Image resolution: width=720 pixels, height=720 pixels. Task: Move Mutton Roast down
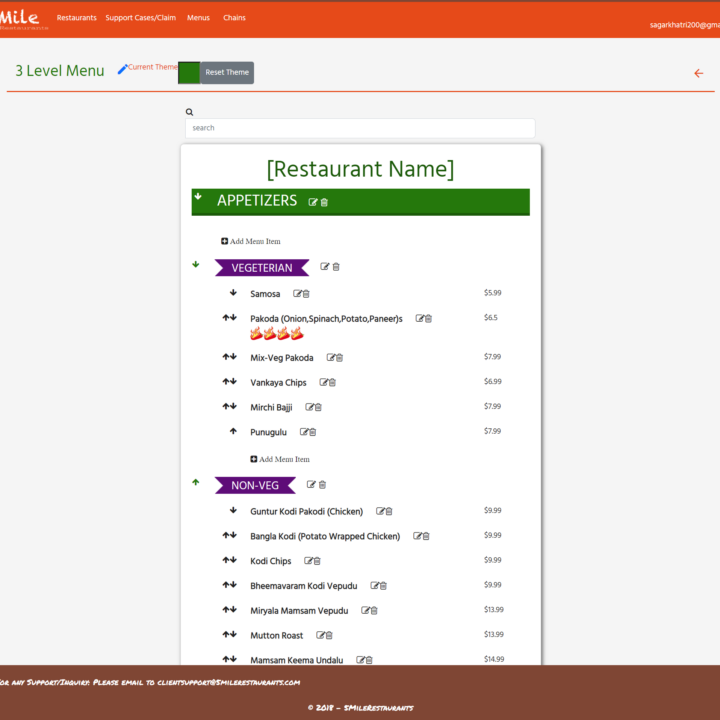tap(234, 634)
